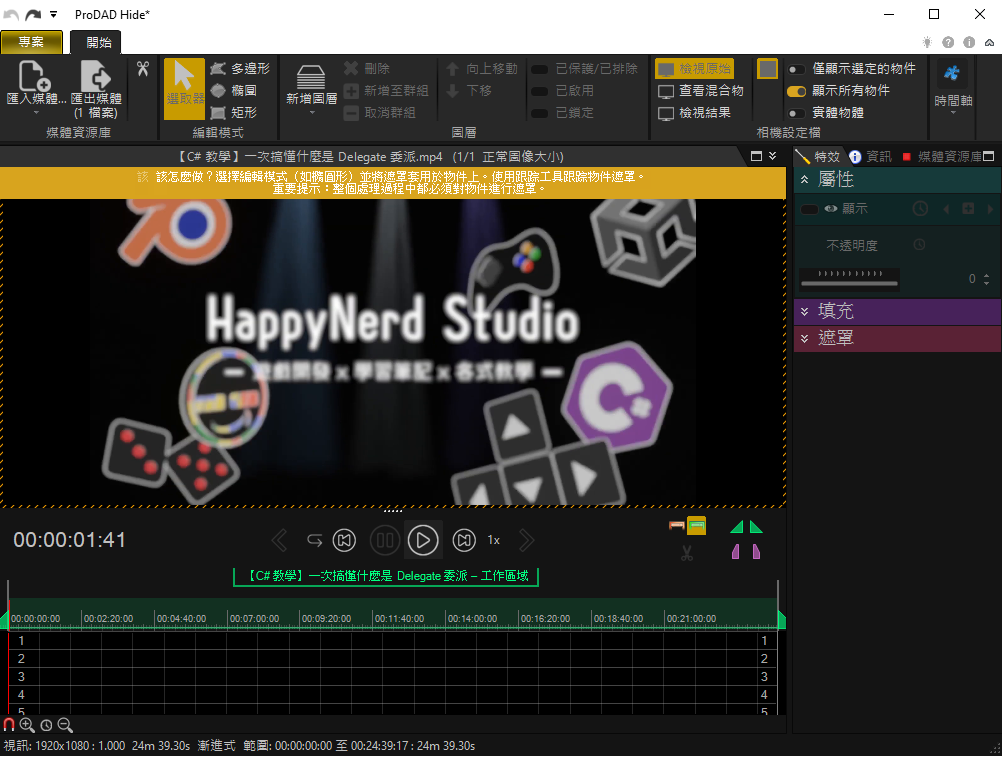Zoom in the timeline with plus magnifier
Viewport: 1002px width, 757px height.
27,724
